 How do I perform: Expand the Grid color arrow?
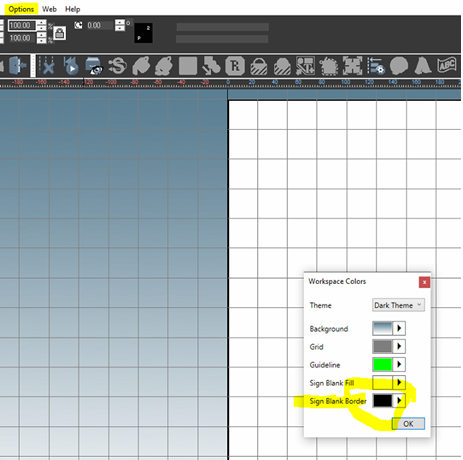click(x=399, y=346)
